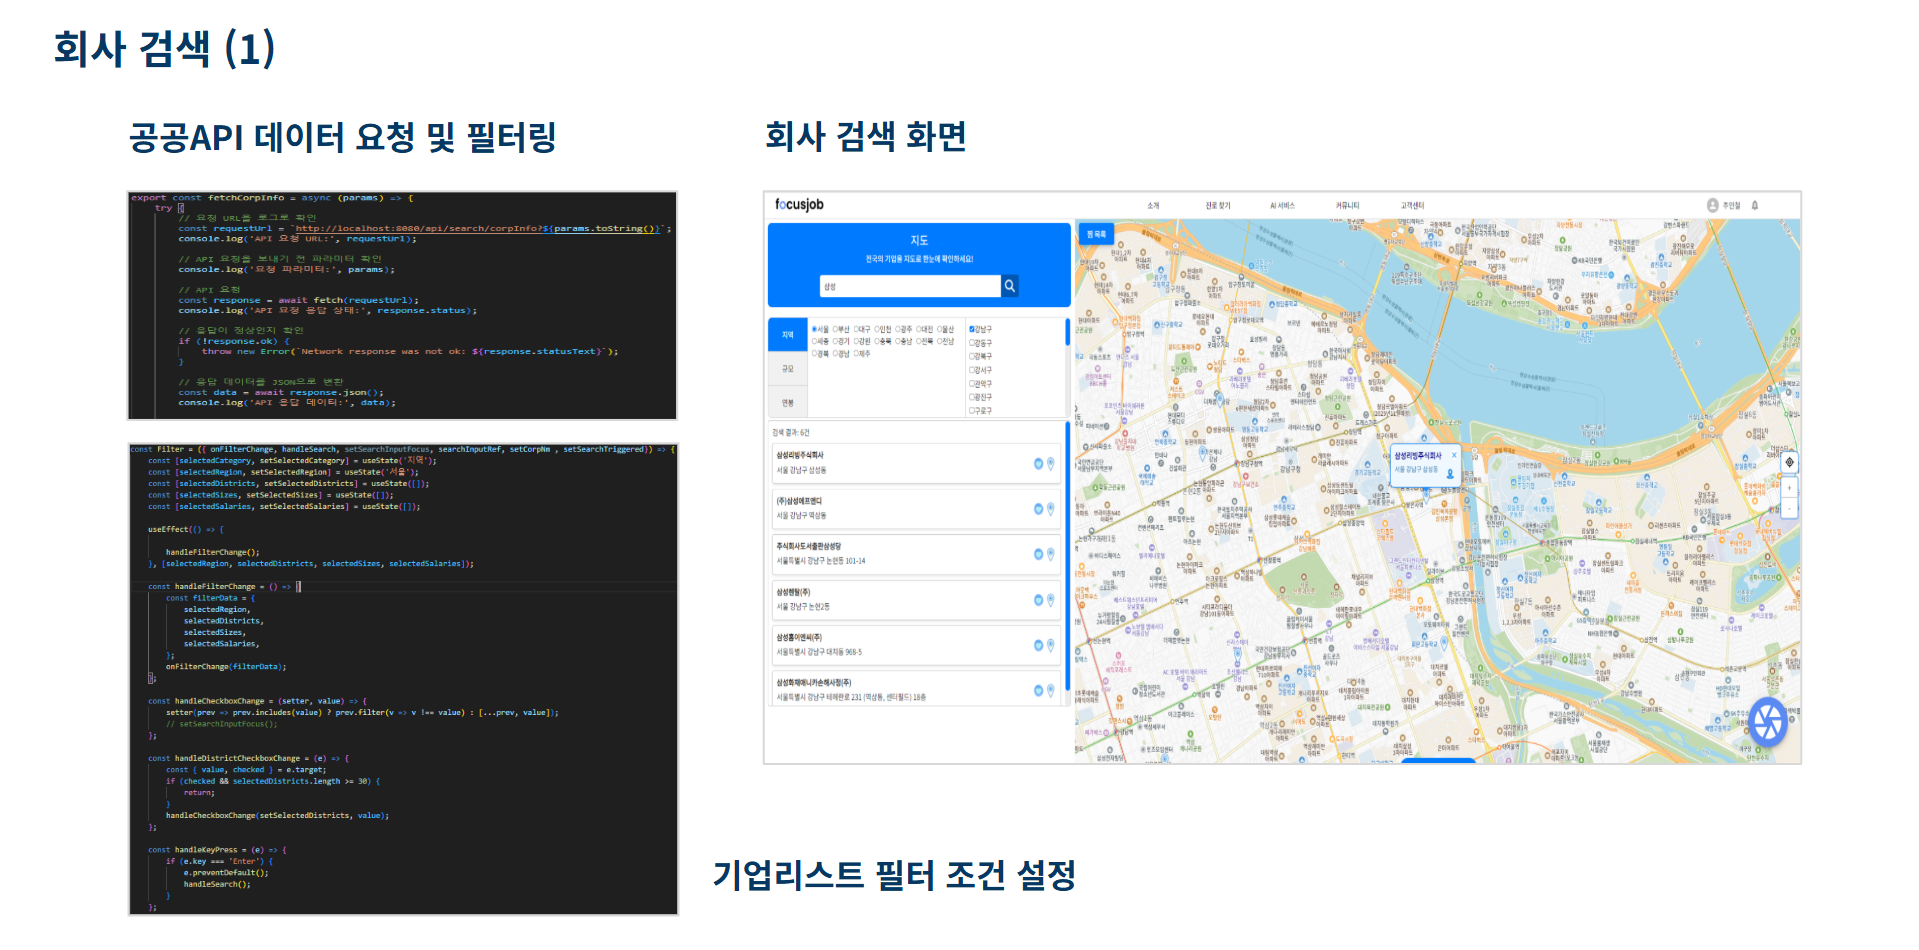Screen dimensions: 1919x950
Task: Zoom in the map with plus button
Action: (x=1789, y=488)
